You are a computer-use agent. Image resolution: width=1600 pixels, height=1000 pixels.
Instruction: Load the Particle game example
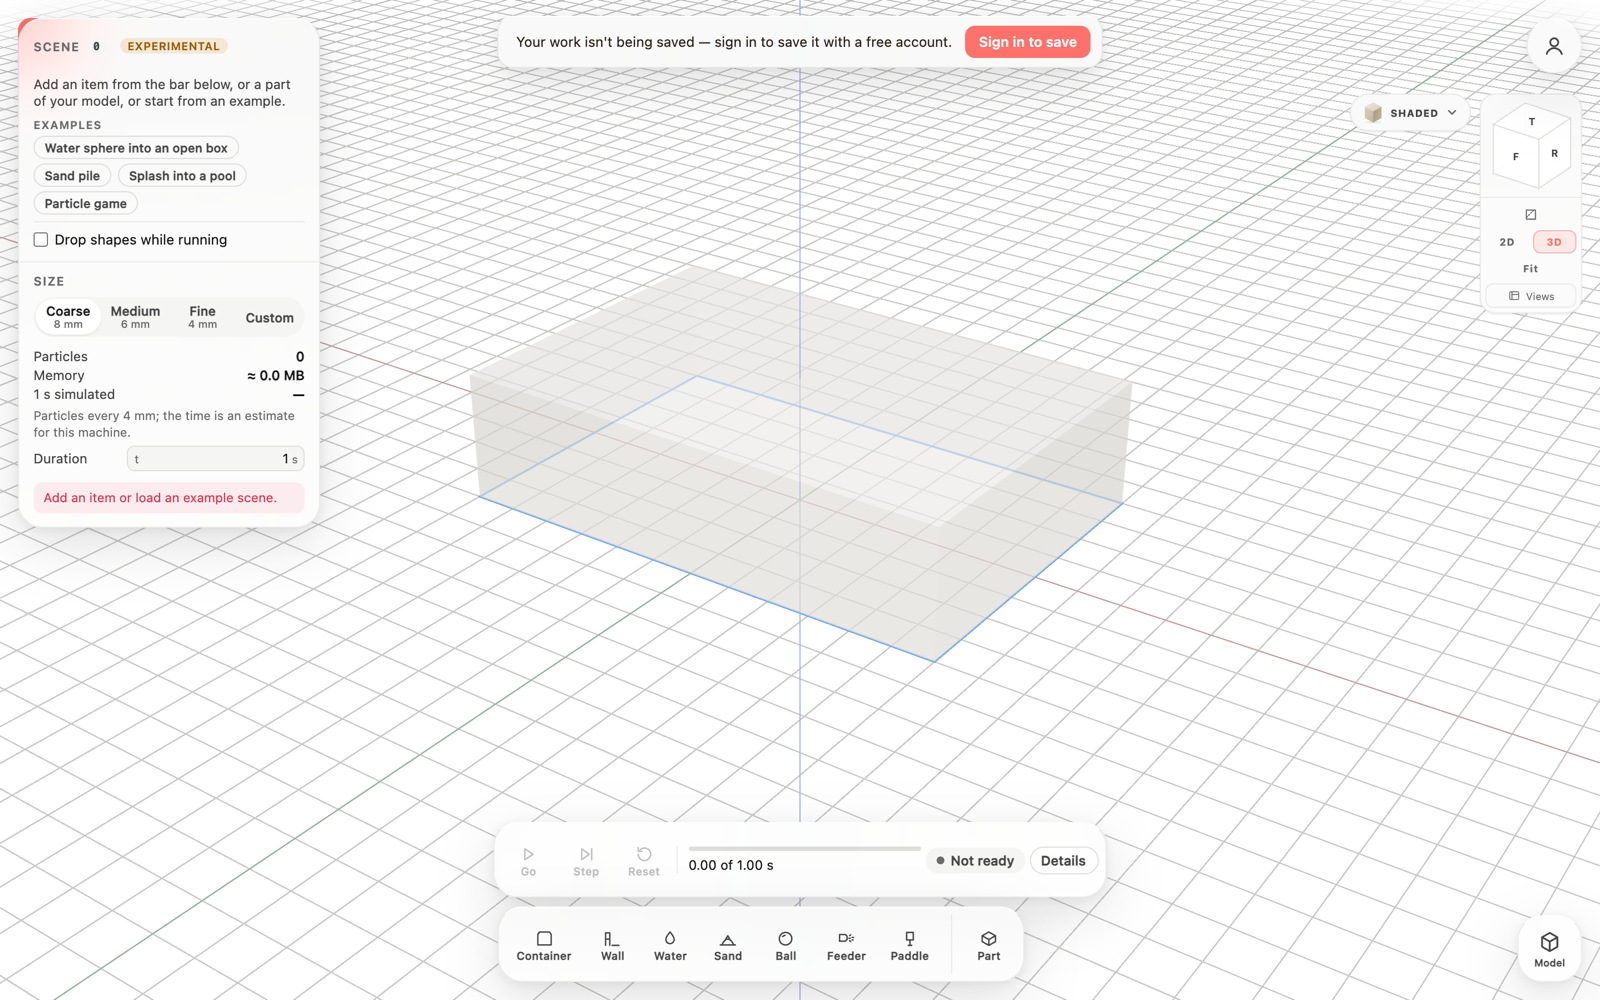[x=86, y=204]
